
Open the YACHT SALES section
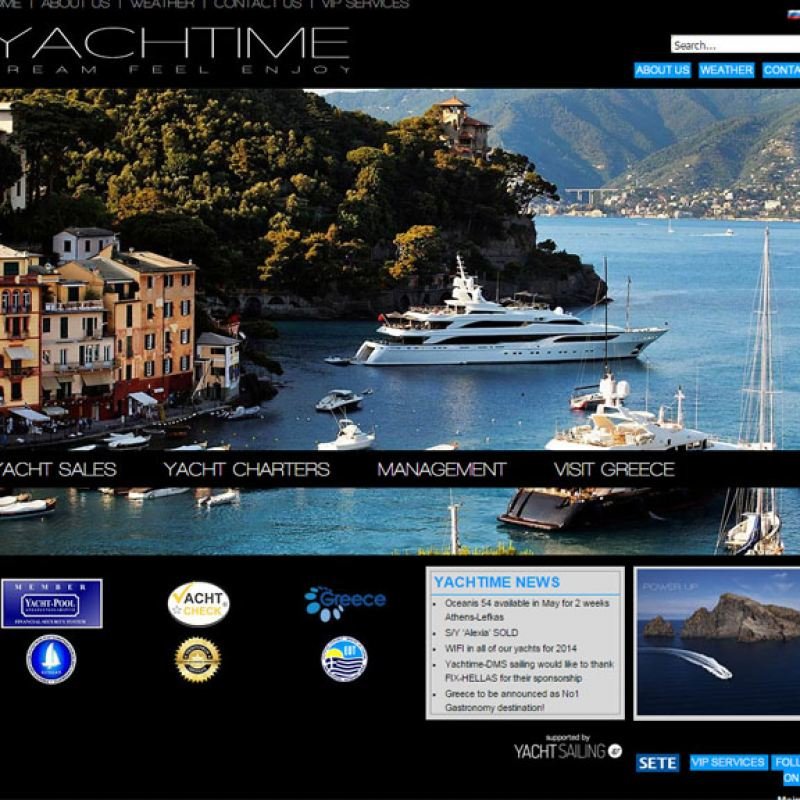point(58,469)
